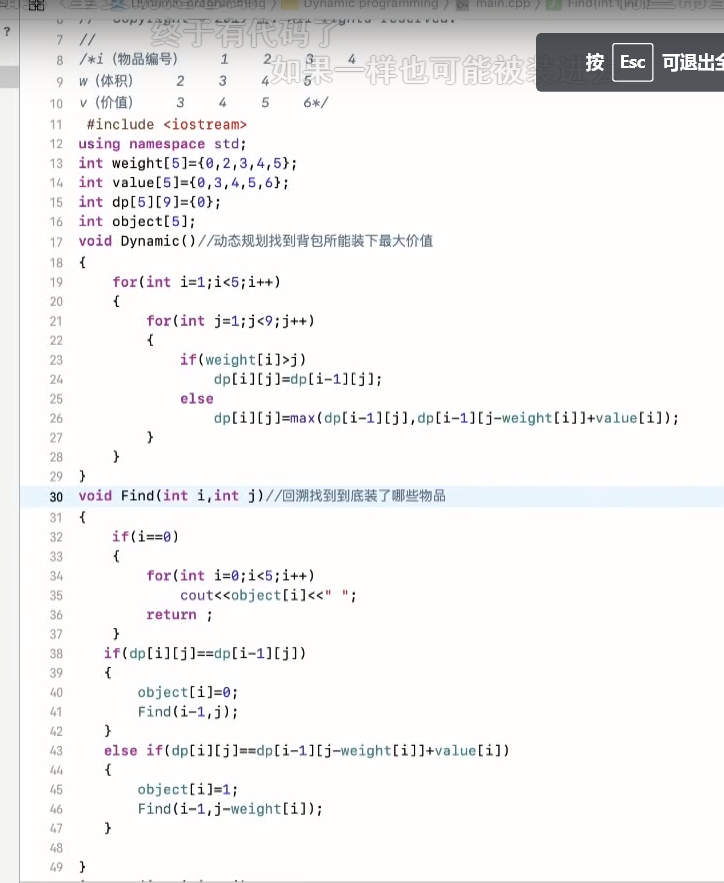Click the "int dp[5][9]={0};" declaration
Screen dimensions: 724x883
tap(150, 202)
